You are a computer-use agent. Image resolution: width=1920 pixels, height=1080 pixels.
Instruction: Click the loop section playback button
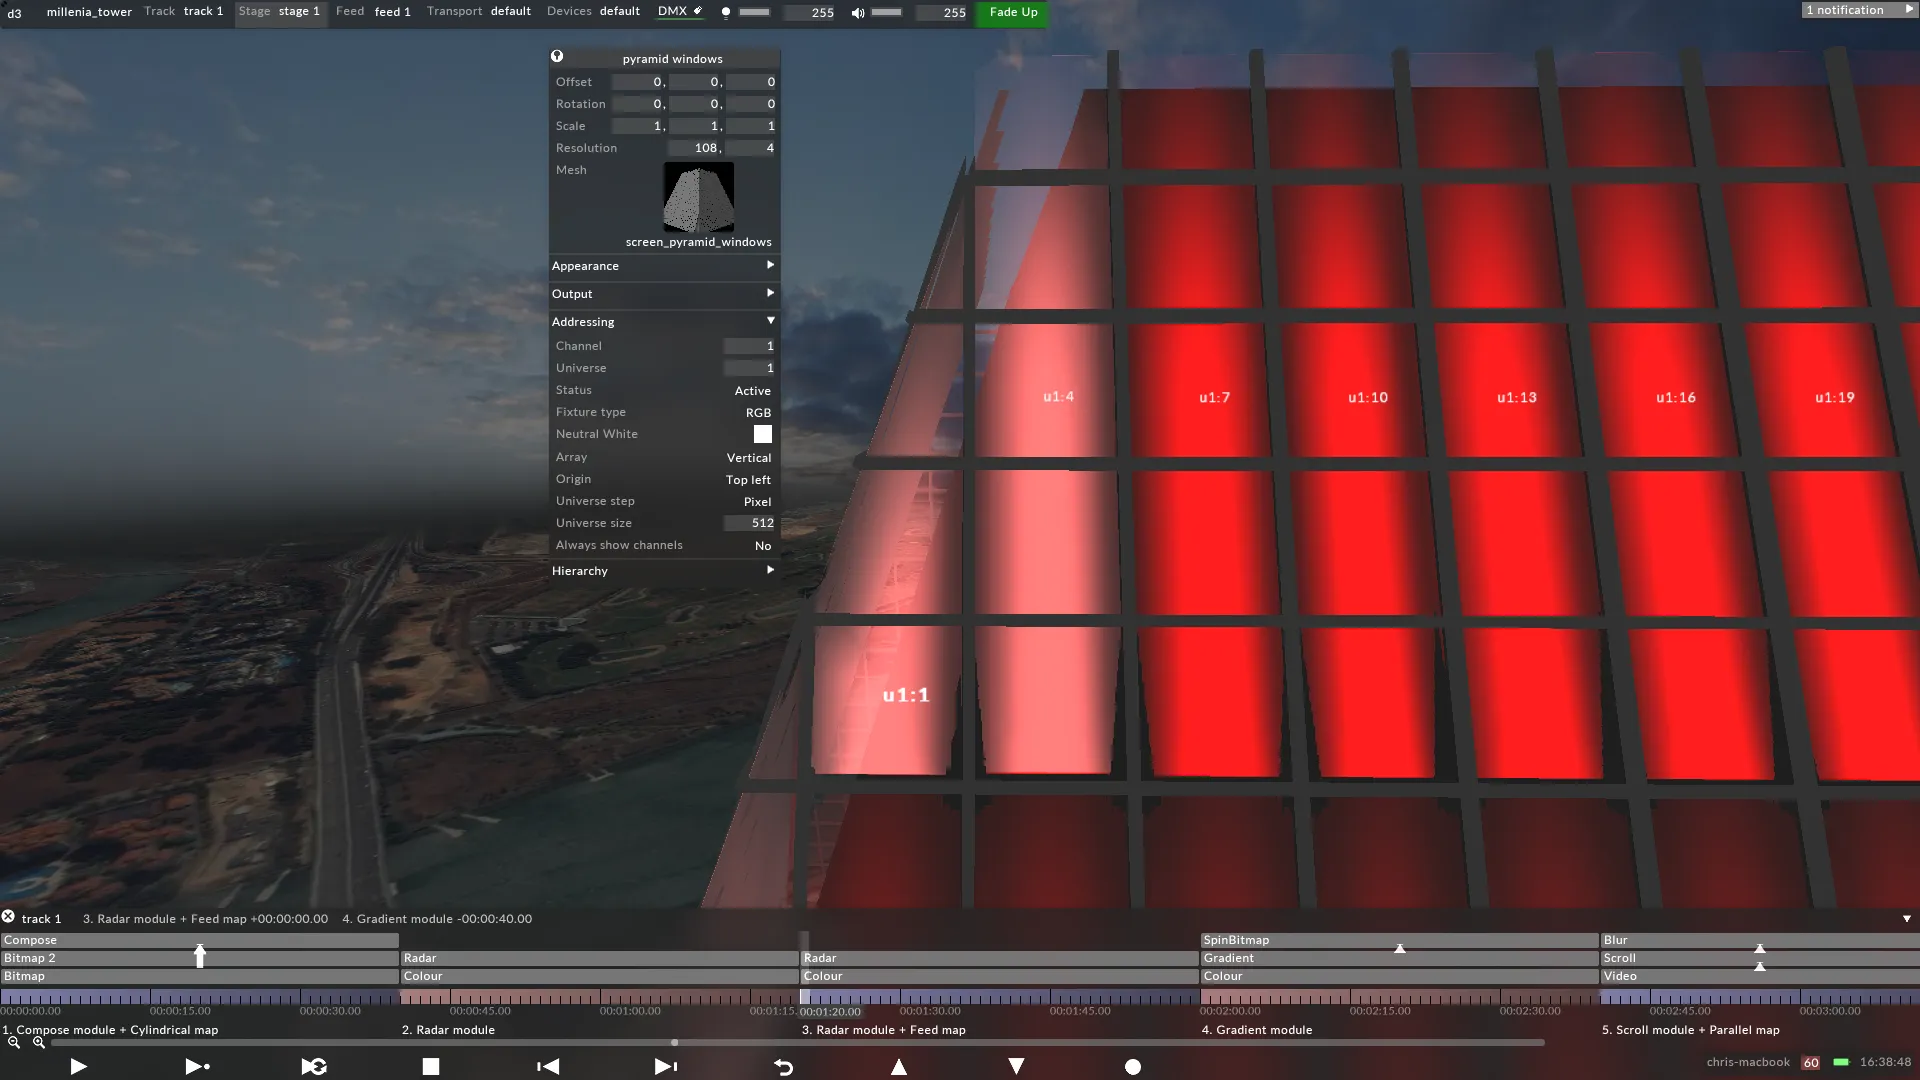314,1067
